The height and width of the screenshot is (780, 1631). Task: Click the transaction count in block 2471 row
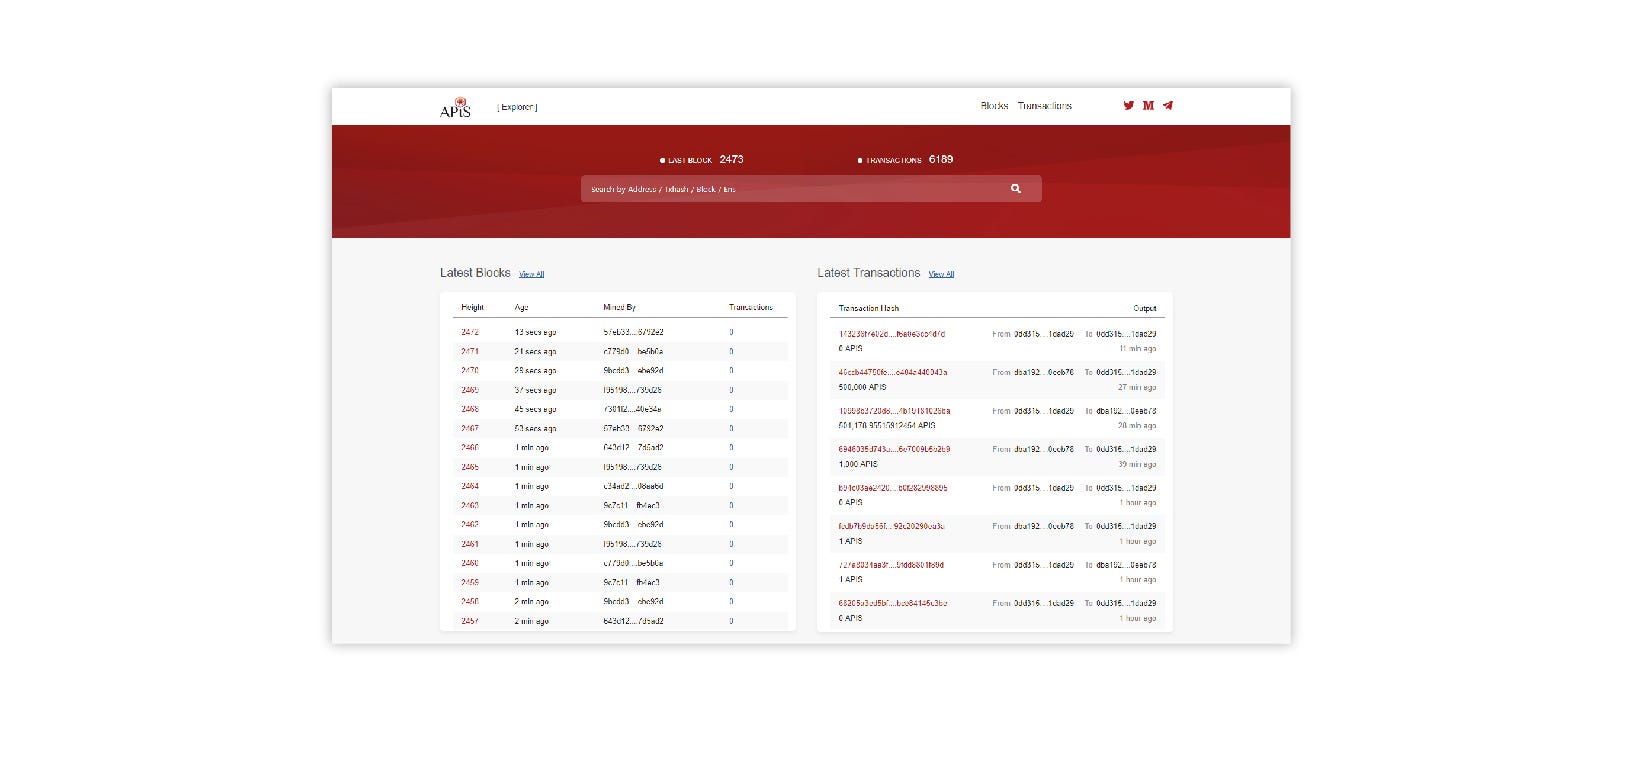point(731,351)
